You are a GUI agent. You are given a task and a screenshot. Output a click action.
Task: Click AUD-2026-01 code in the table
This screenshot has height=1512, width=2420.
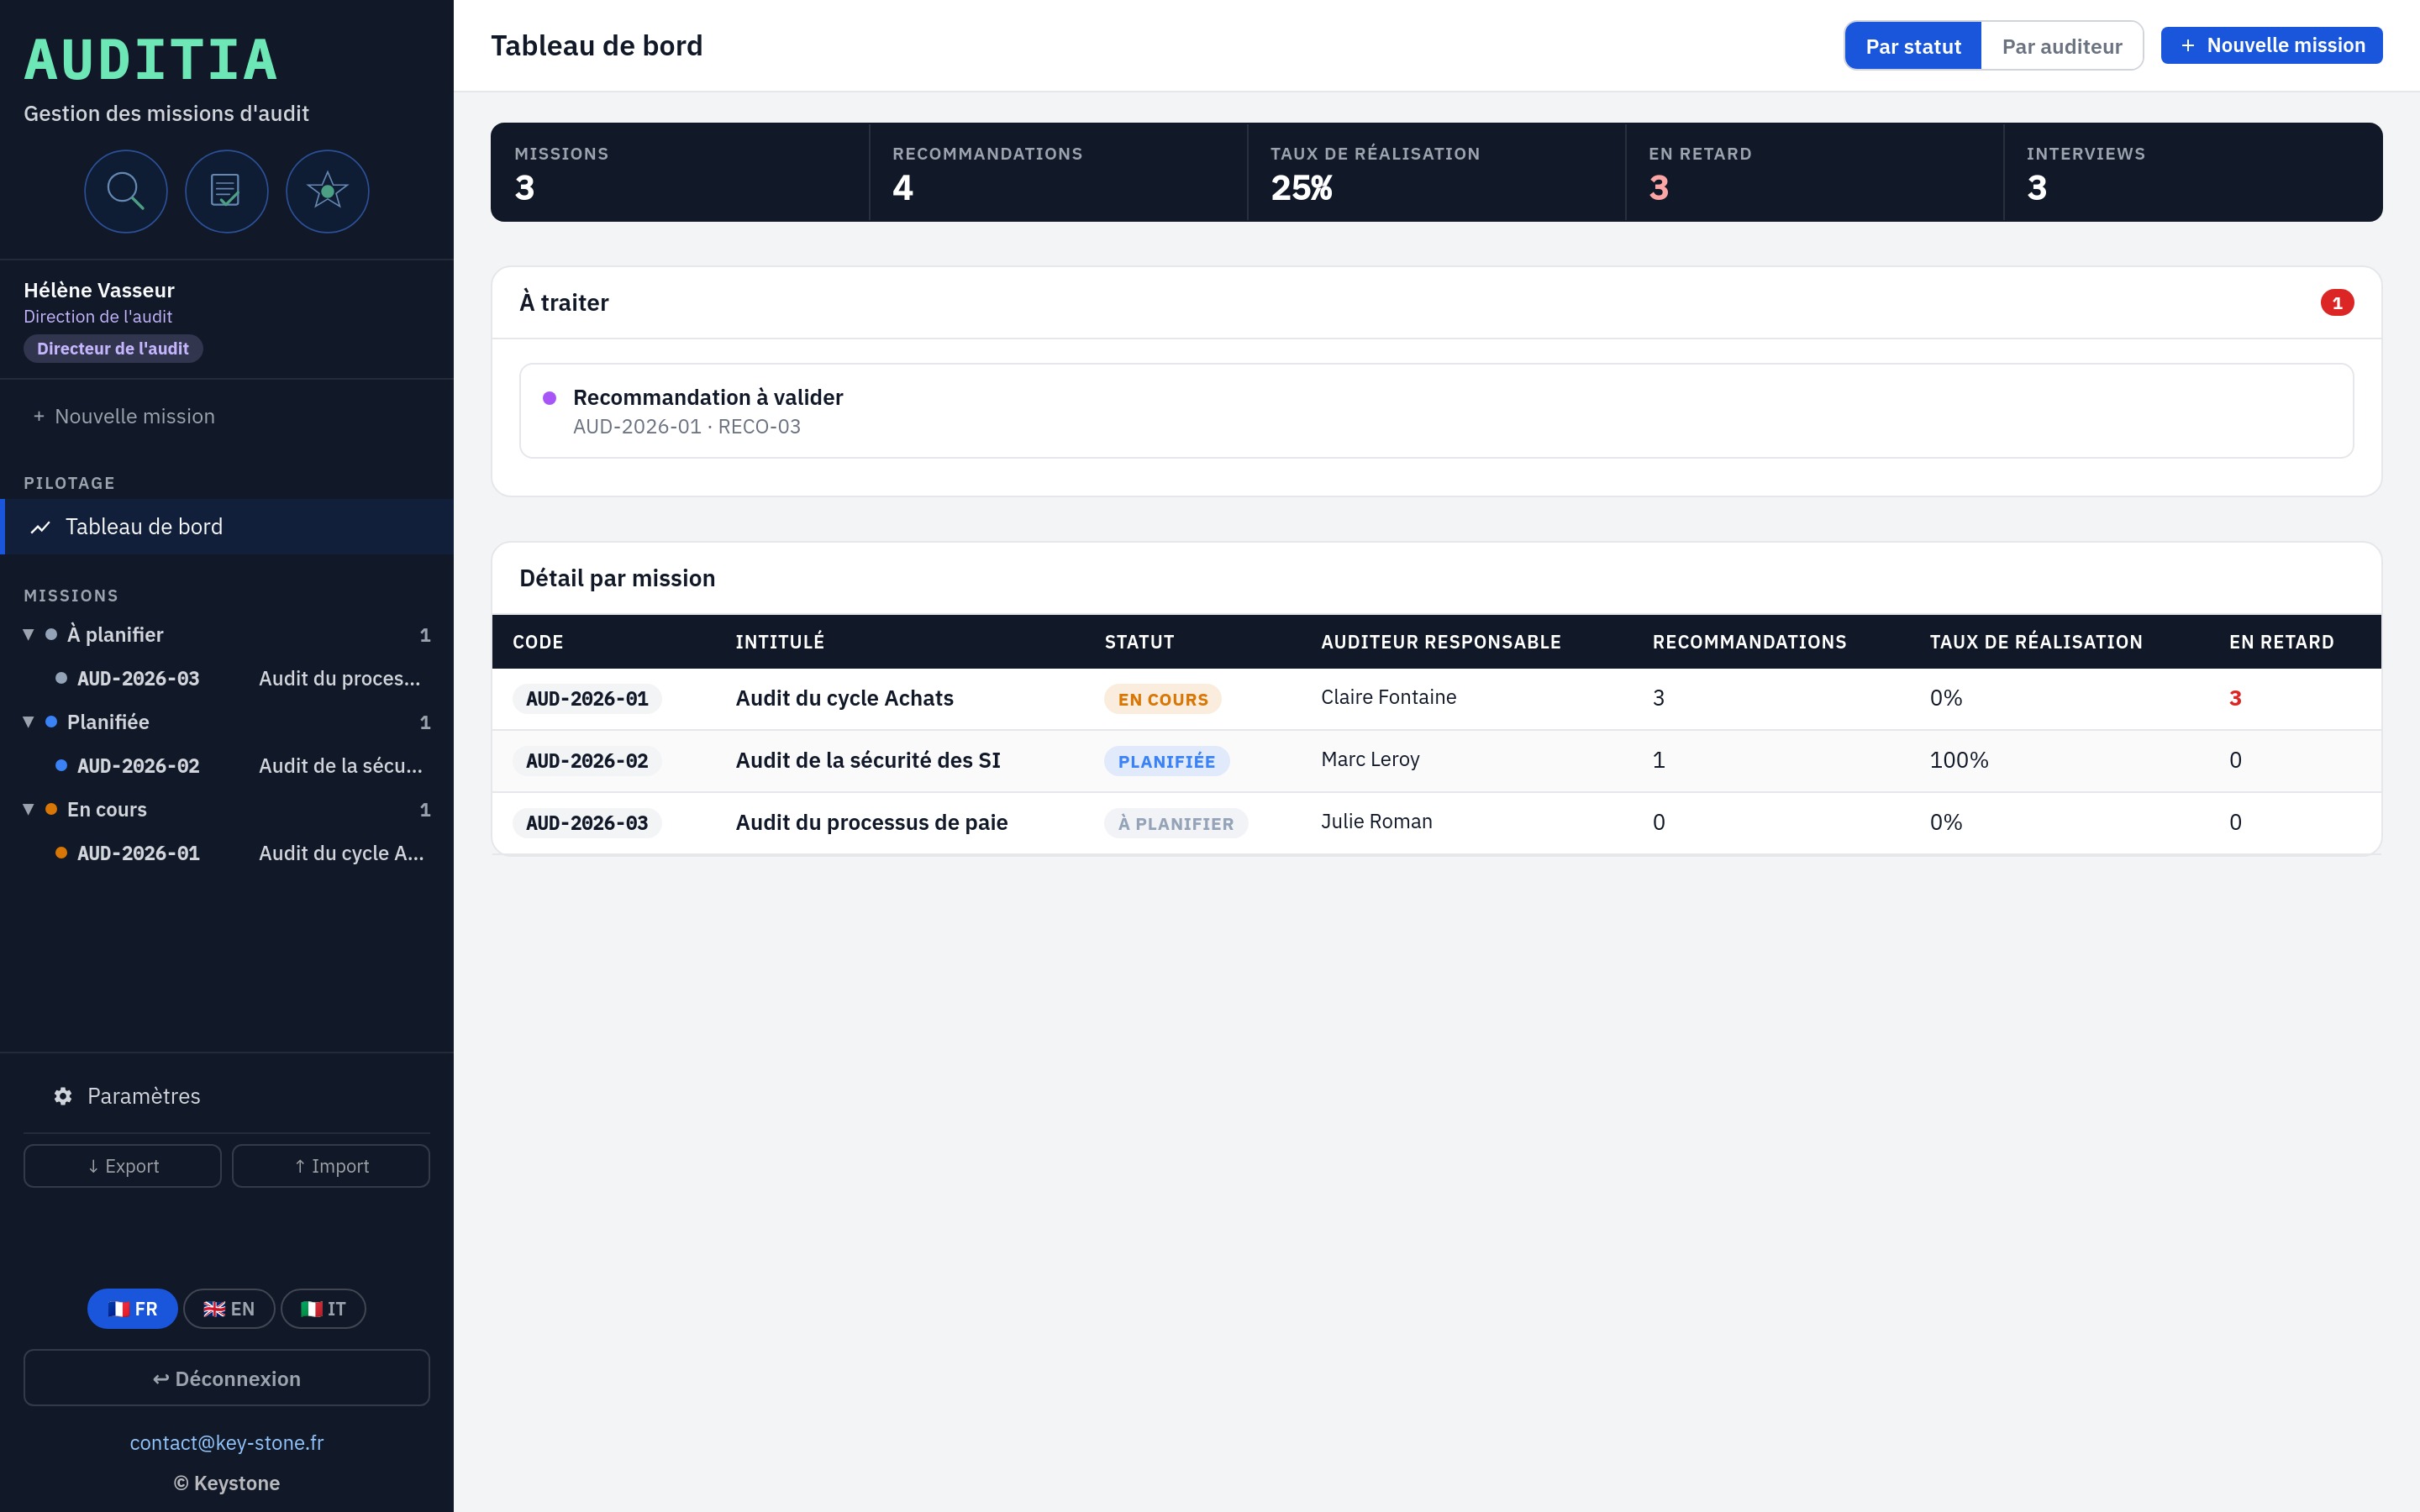point(587,699)
